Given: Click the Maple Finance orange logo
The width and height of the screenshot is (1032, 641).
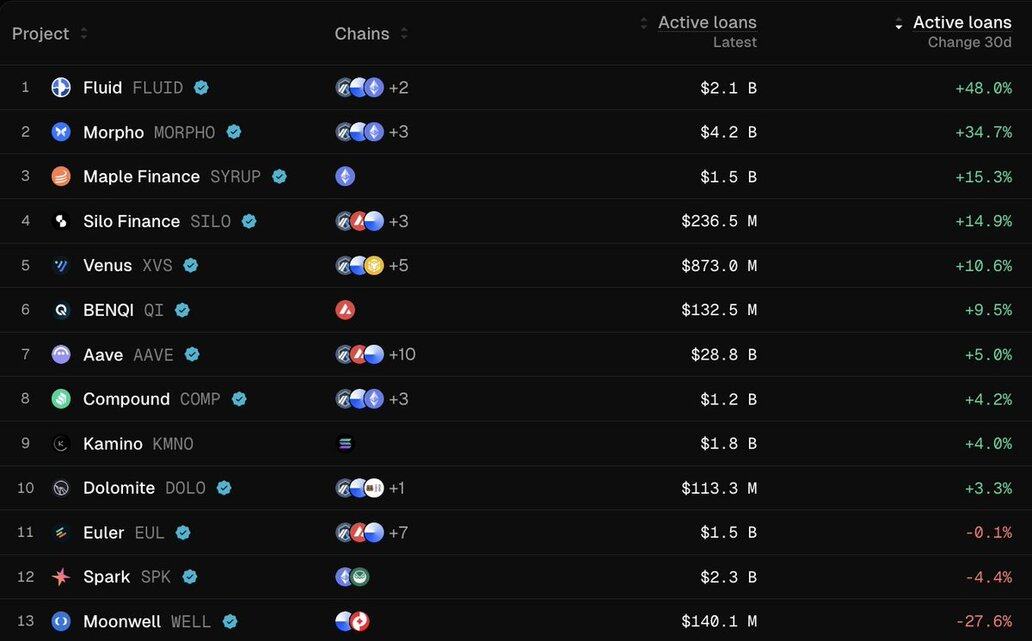Looking at the screenshot, I should click(x=61, y=176).
